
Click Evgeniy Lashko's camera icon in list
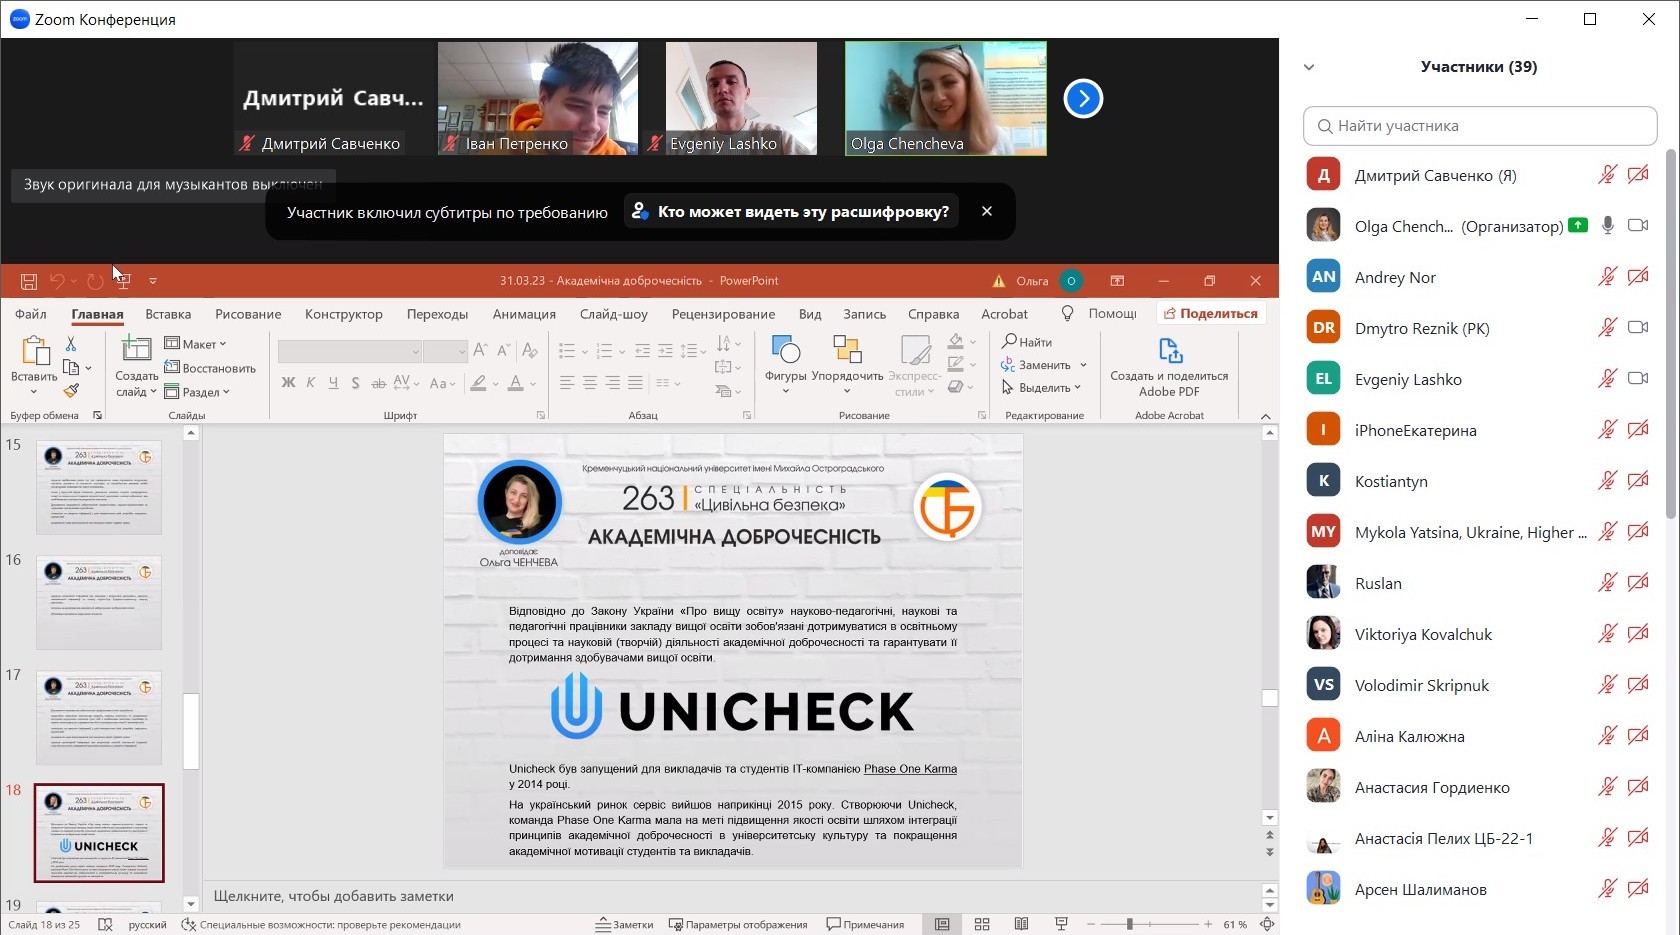click(1638, 379)
